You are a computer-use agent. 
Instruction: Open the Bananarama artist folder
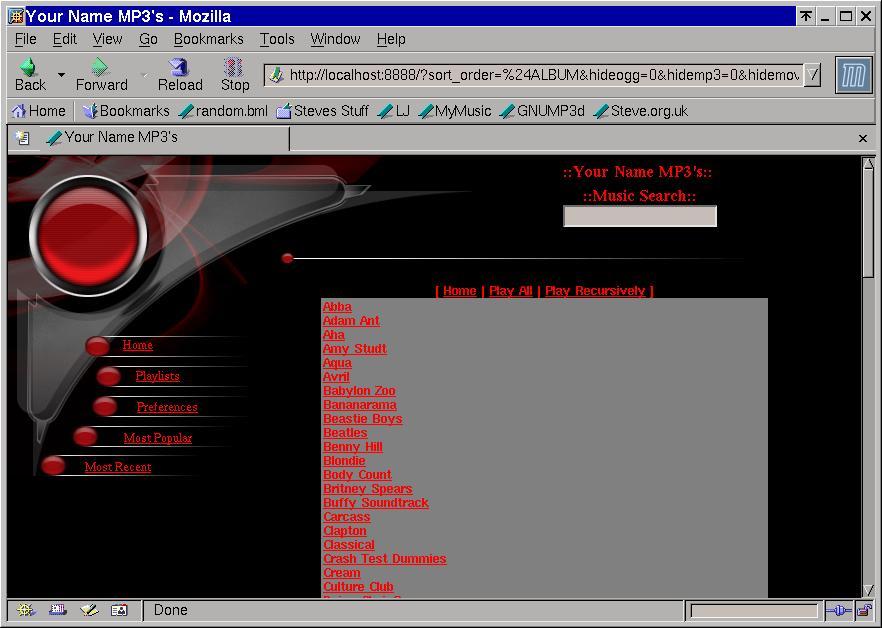pyautogui.click(x=359, y=405)
